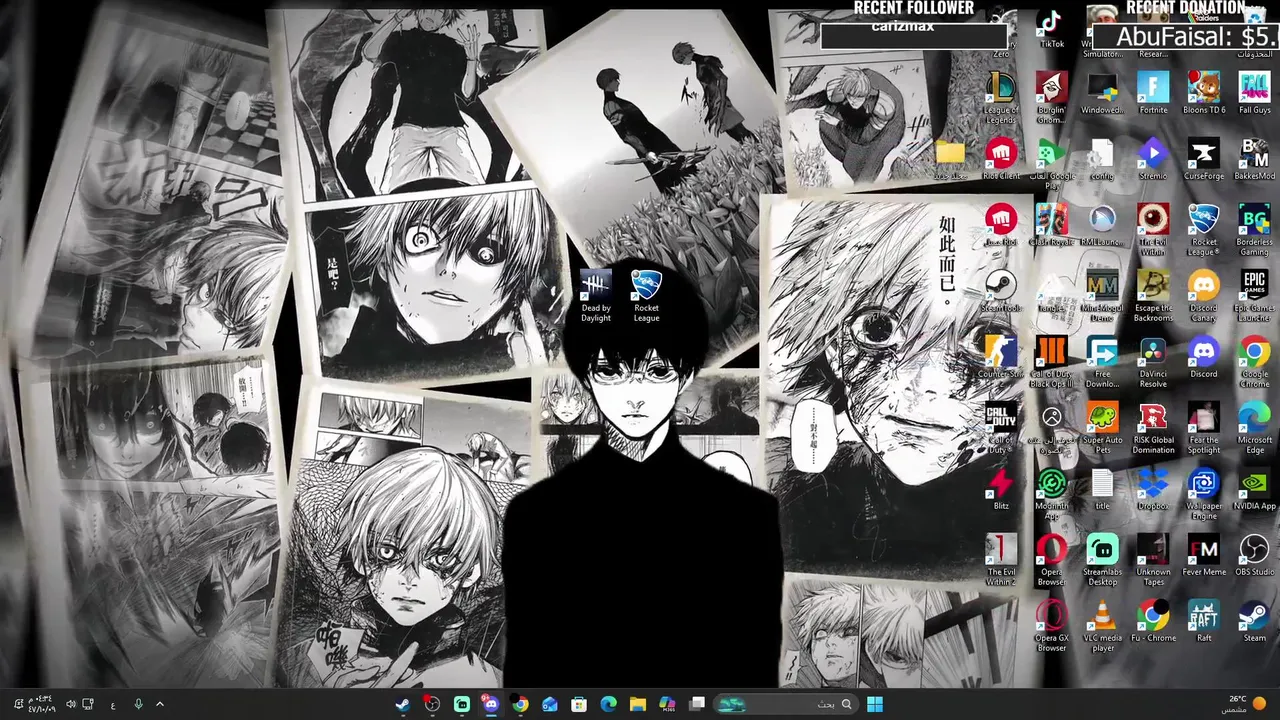Open the Steam desktop shortcut
Image resolution: width=1280 pixels, height=720 pixels.
pyautogui.click(x=1254, y=621)
